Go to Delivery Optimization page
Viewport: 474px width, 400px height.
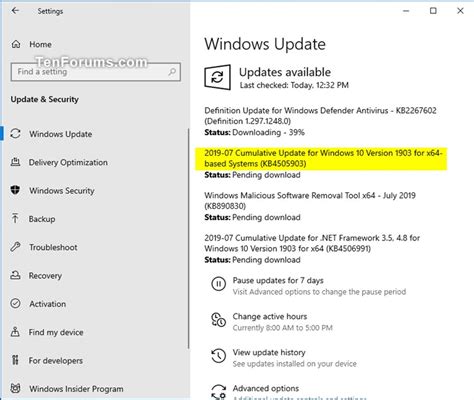pyautogui.click(x=68, y=162)
